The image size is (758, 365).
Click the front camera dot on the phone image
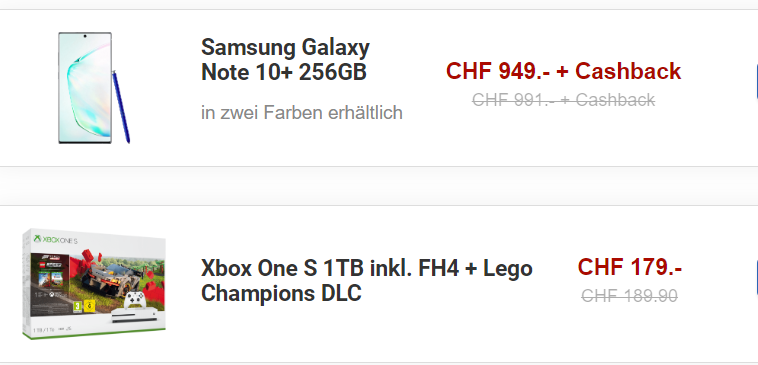tap(85, 36)
